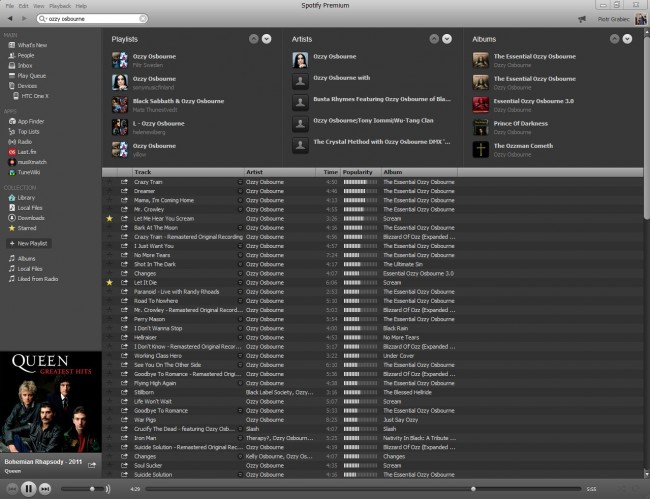Open the Devices section

[x=23, y=86]
